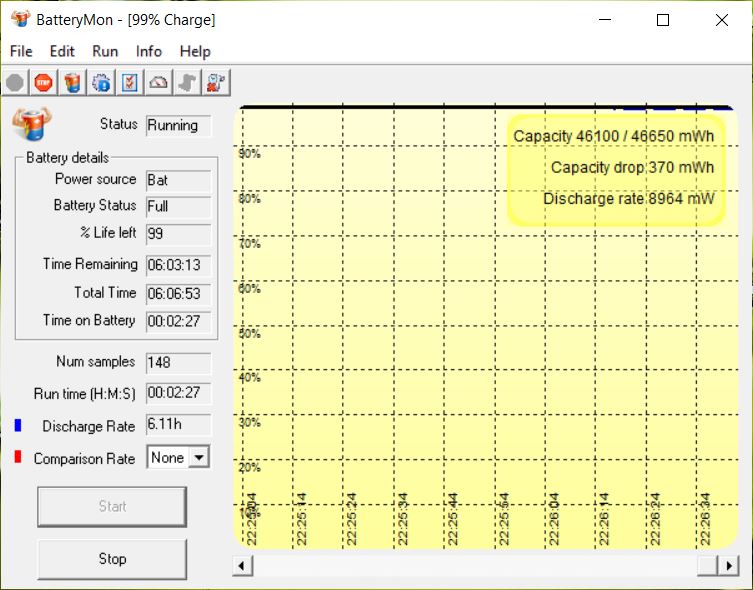Click the speedometer gauge toolbar icon
The height and width of the screenshot is (590, 753).
(x=158, y=83)
